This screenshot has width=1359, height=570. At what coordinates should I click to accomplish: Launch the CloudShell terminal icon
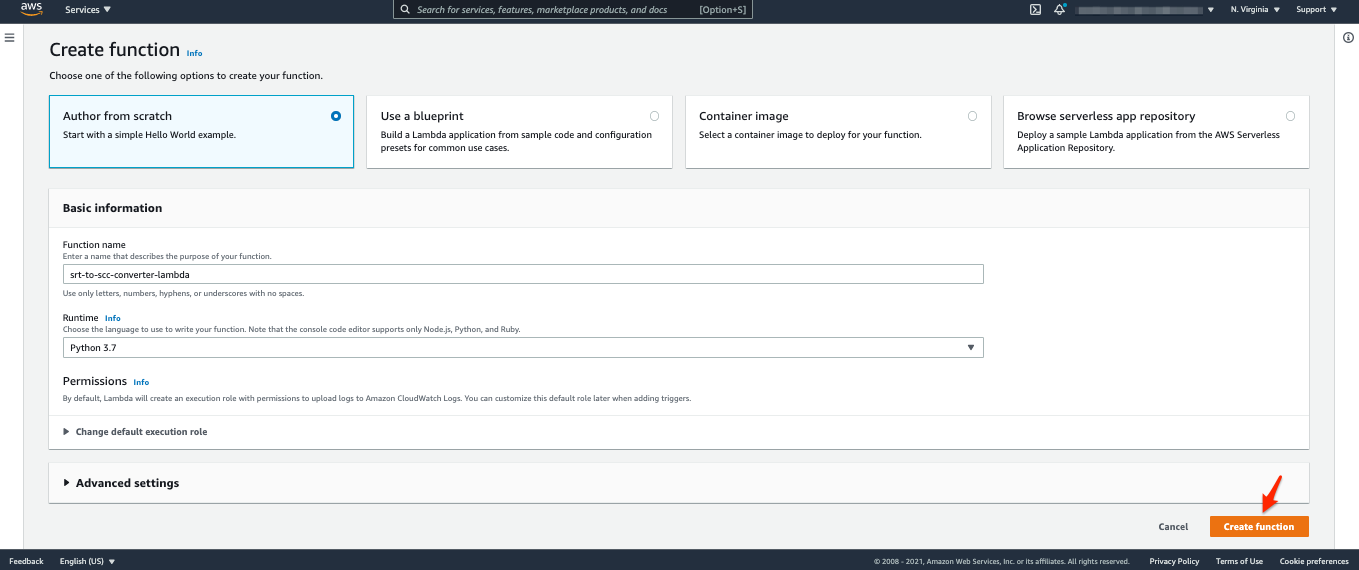click(x=1036, y=10)
